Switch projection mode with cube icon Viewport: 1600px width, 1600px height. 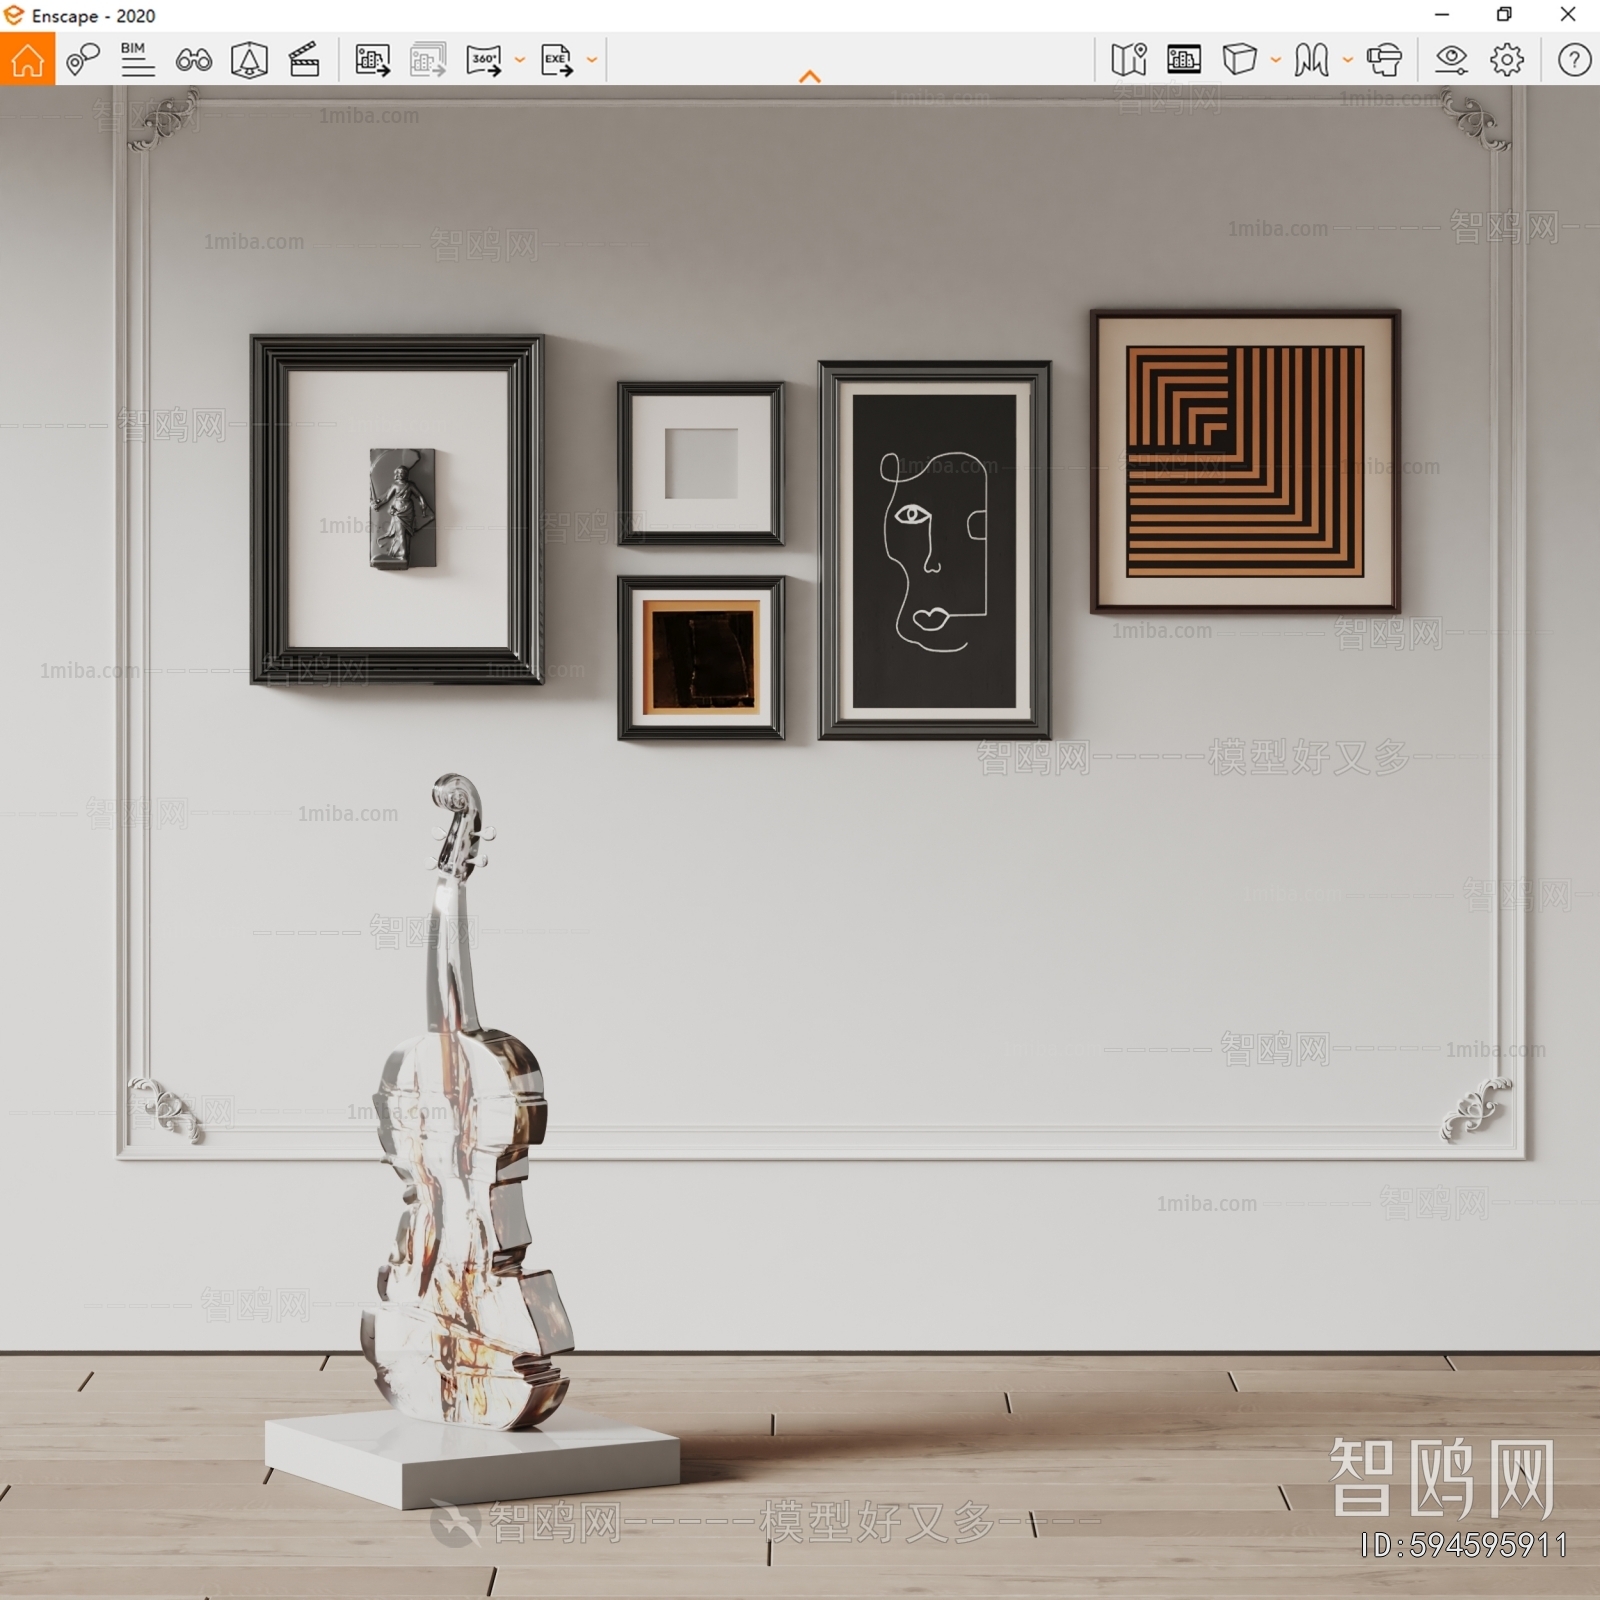coord(1240,60)
